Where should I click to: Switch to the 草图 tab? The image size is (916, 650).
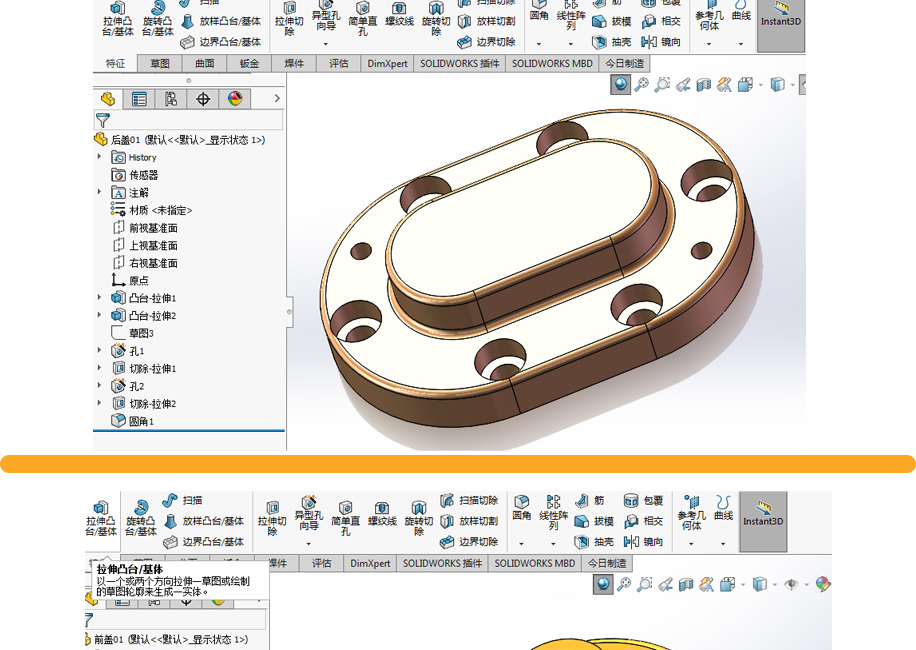point(159,64)
